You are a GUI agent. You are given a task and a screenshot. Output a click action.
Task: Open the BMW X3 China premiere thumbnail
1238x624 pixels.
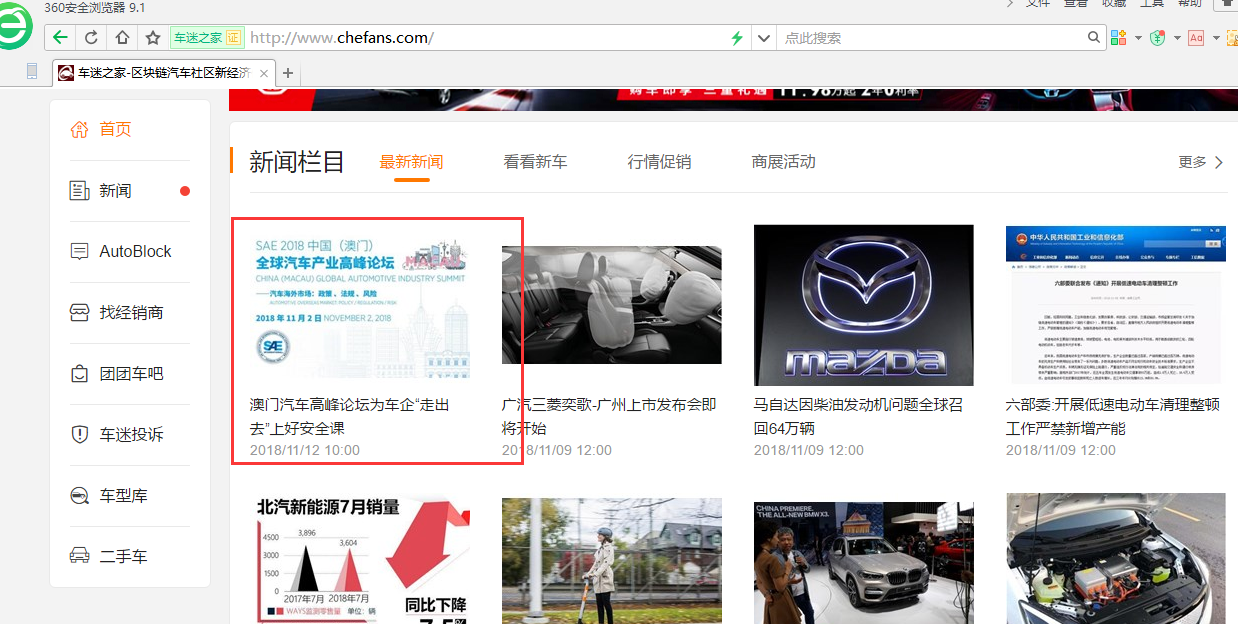click(x=864, y=561)
